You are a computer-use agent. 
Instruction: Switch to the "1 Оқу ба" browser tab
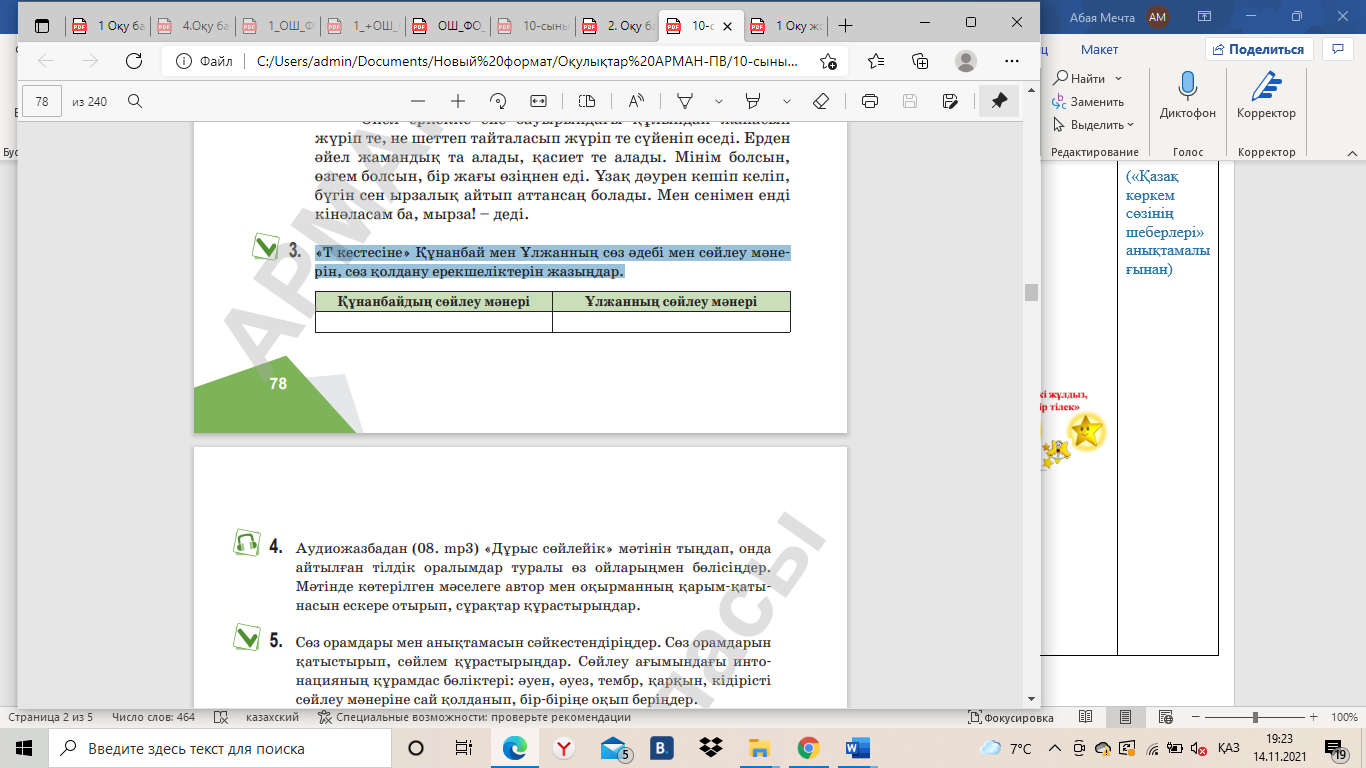(108, 27)
